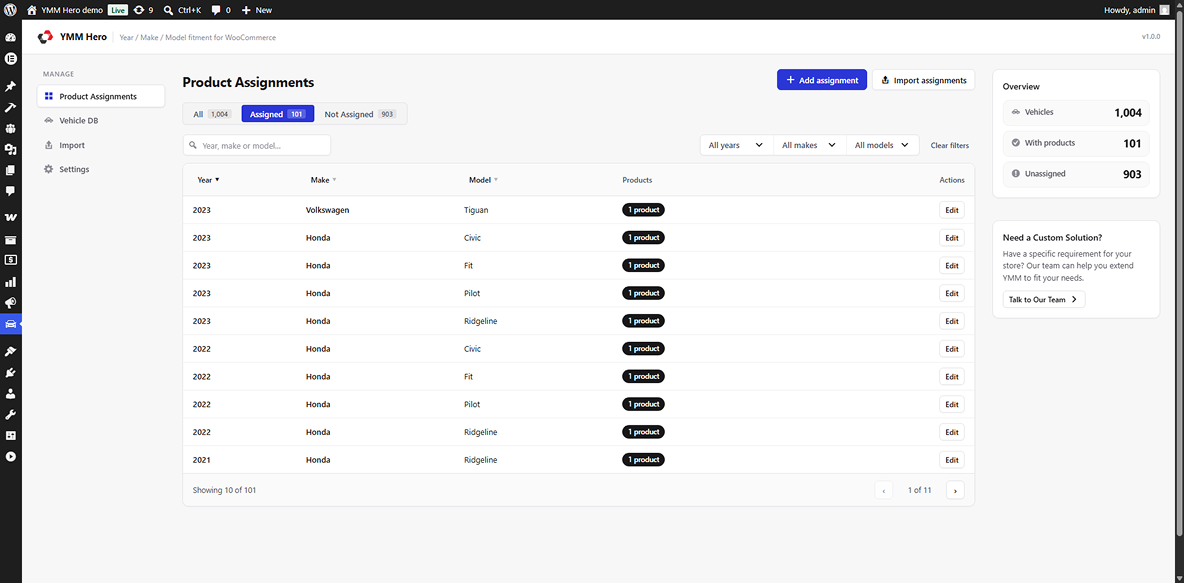Click Talk to Our Team button
The width and height of the screenshot is (1184, 583).
(1044, 299)
